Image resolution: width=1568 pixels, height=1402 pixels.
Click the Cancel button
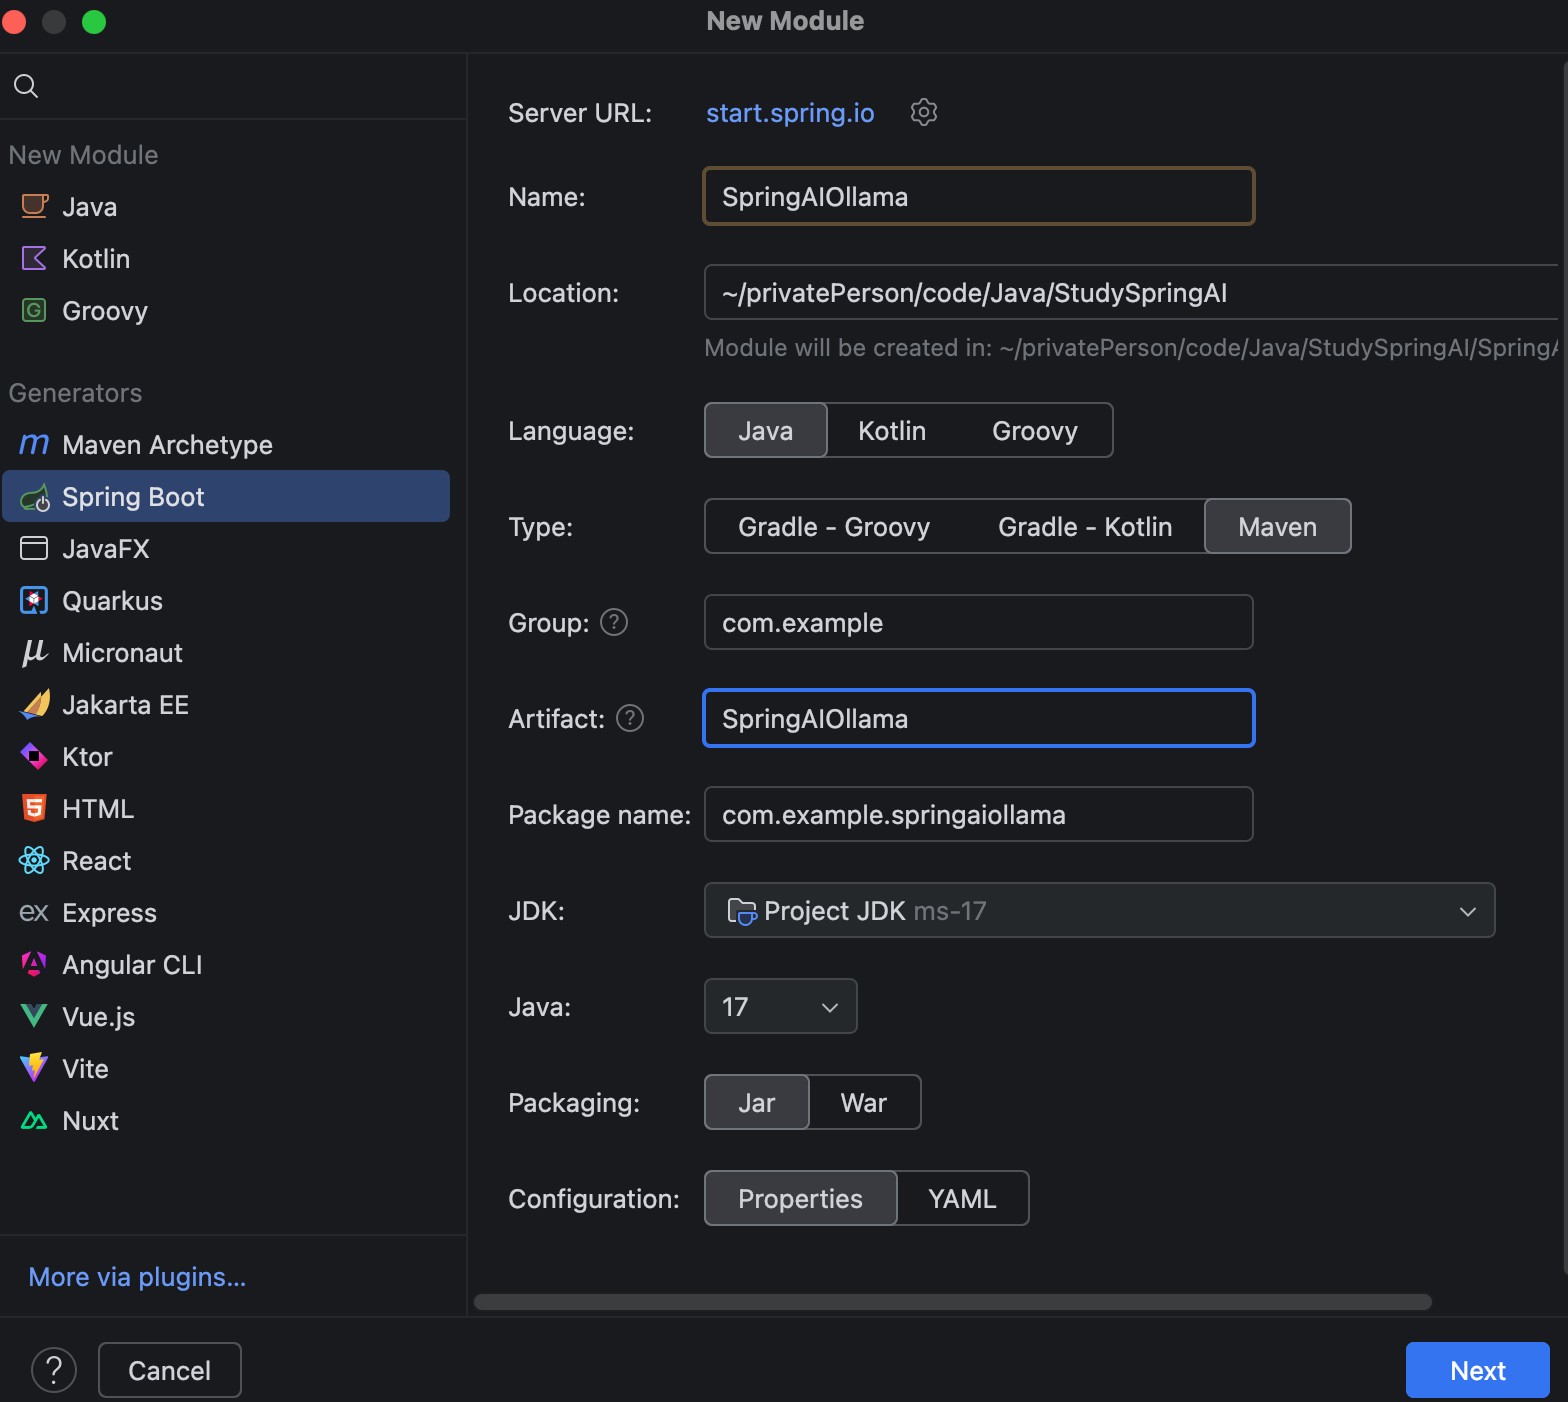tap(170, 1370)
